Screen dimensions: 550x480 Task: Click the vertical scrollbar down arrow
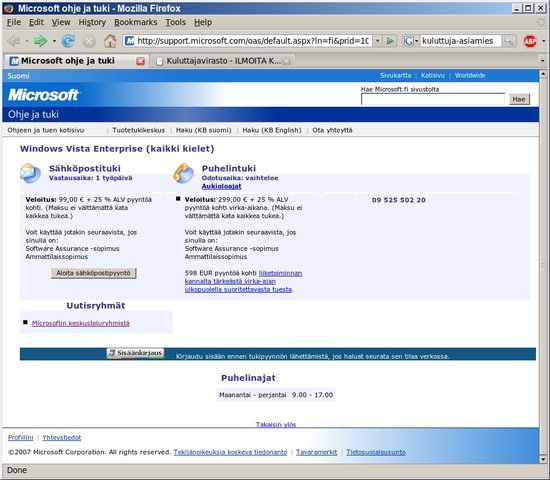pos(543,459)
